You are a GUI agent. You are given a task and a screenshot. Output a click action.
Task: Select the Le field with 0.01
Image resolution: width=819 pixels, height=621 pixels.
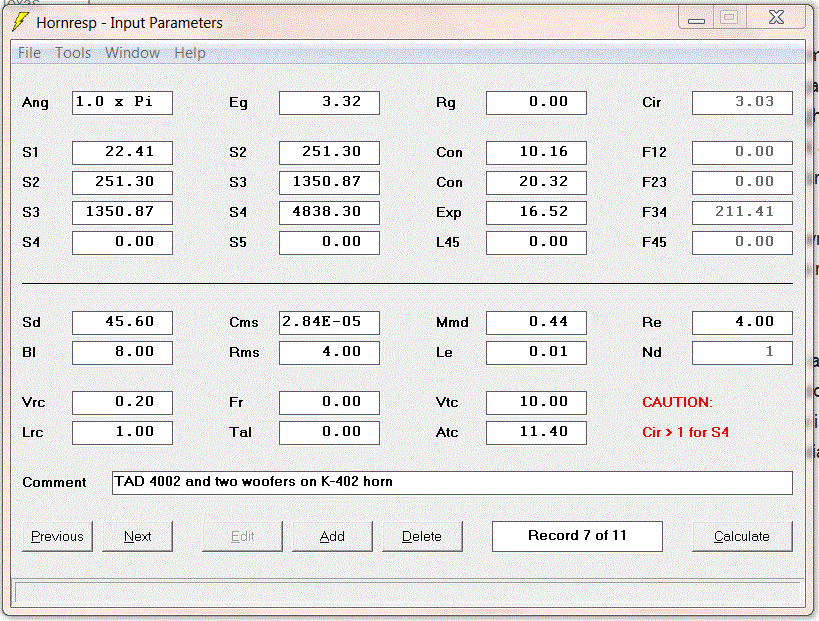[536, 353]
